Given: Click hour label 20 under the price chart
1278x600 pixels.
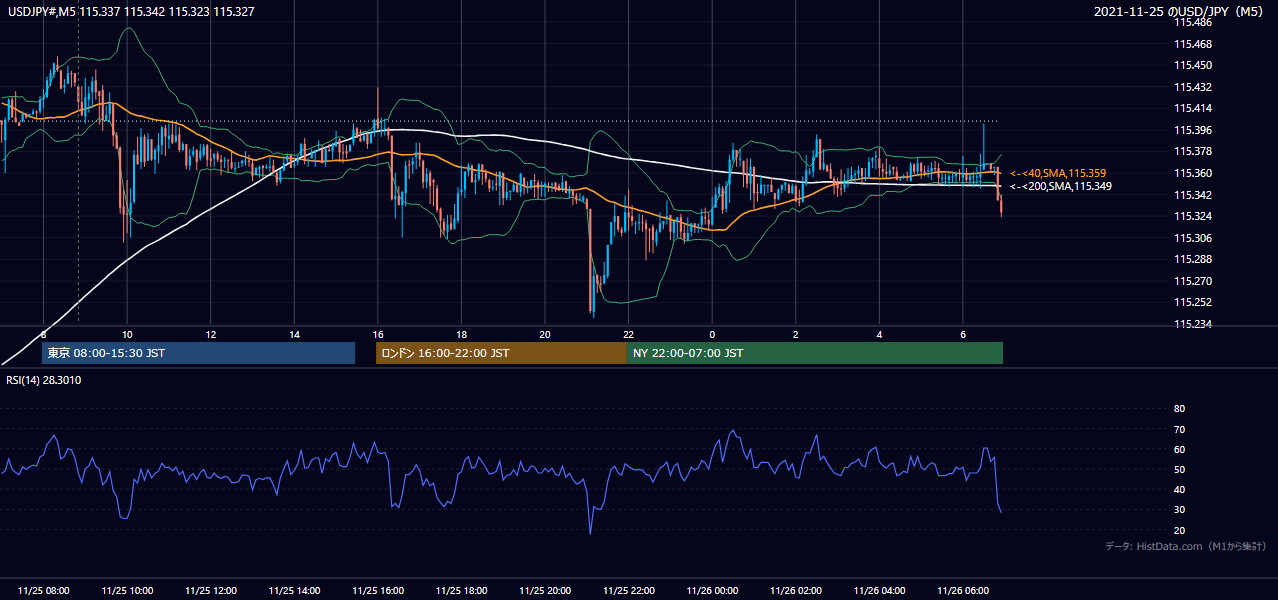Looking at the screenshot, I should tap(545, 334).
